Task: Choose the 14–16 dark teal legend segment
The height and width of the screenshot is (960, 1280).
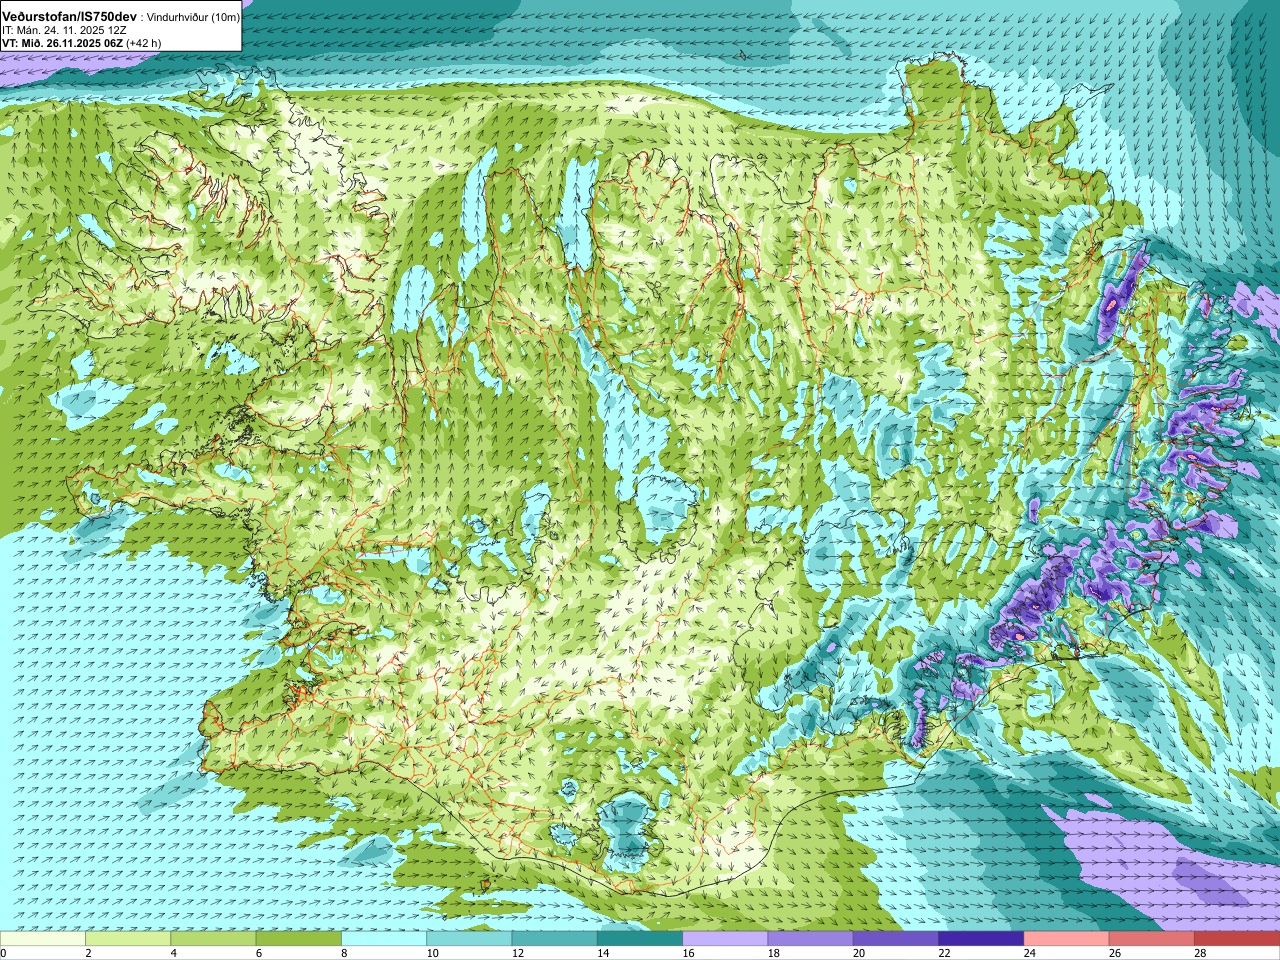Action: (x=640, y=939)
